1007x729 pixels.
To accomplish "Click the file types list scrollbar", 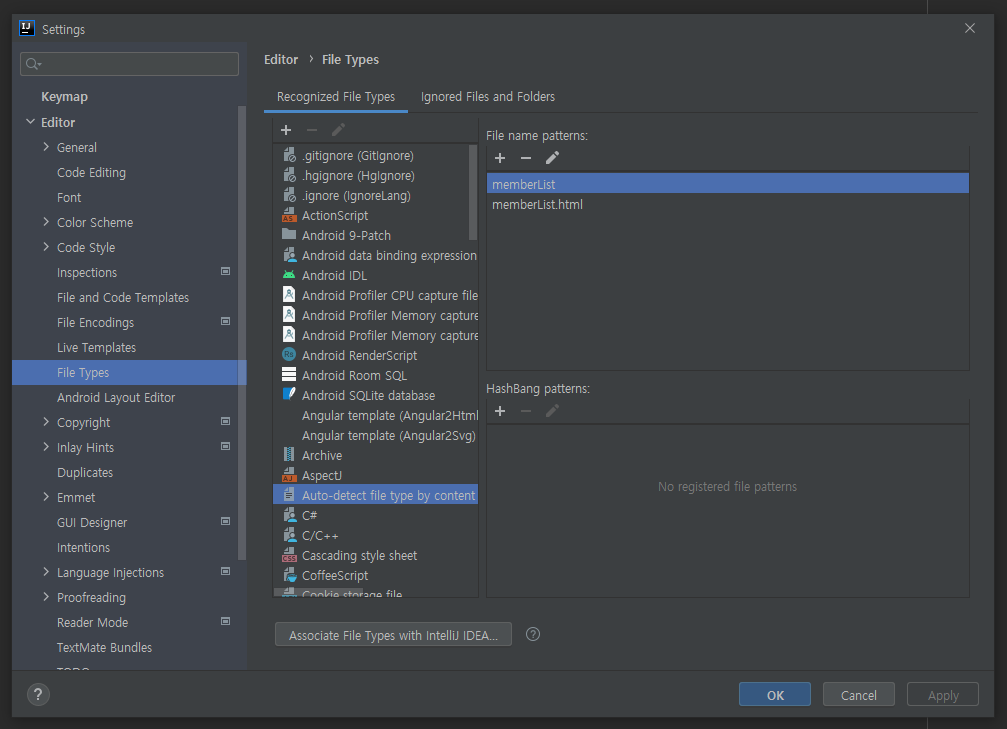I will 473,192.
